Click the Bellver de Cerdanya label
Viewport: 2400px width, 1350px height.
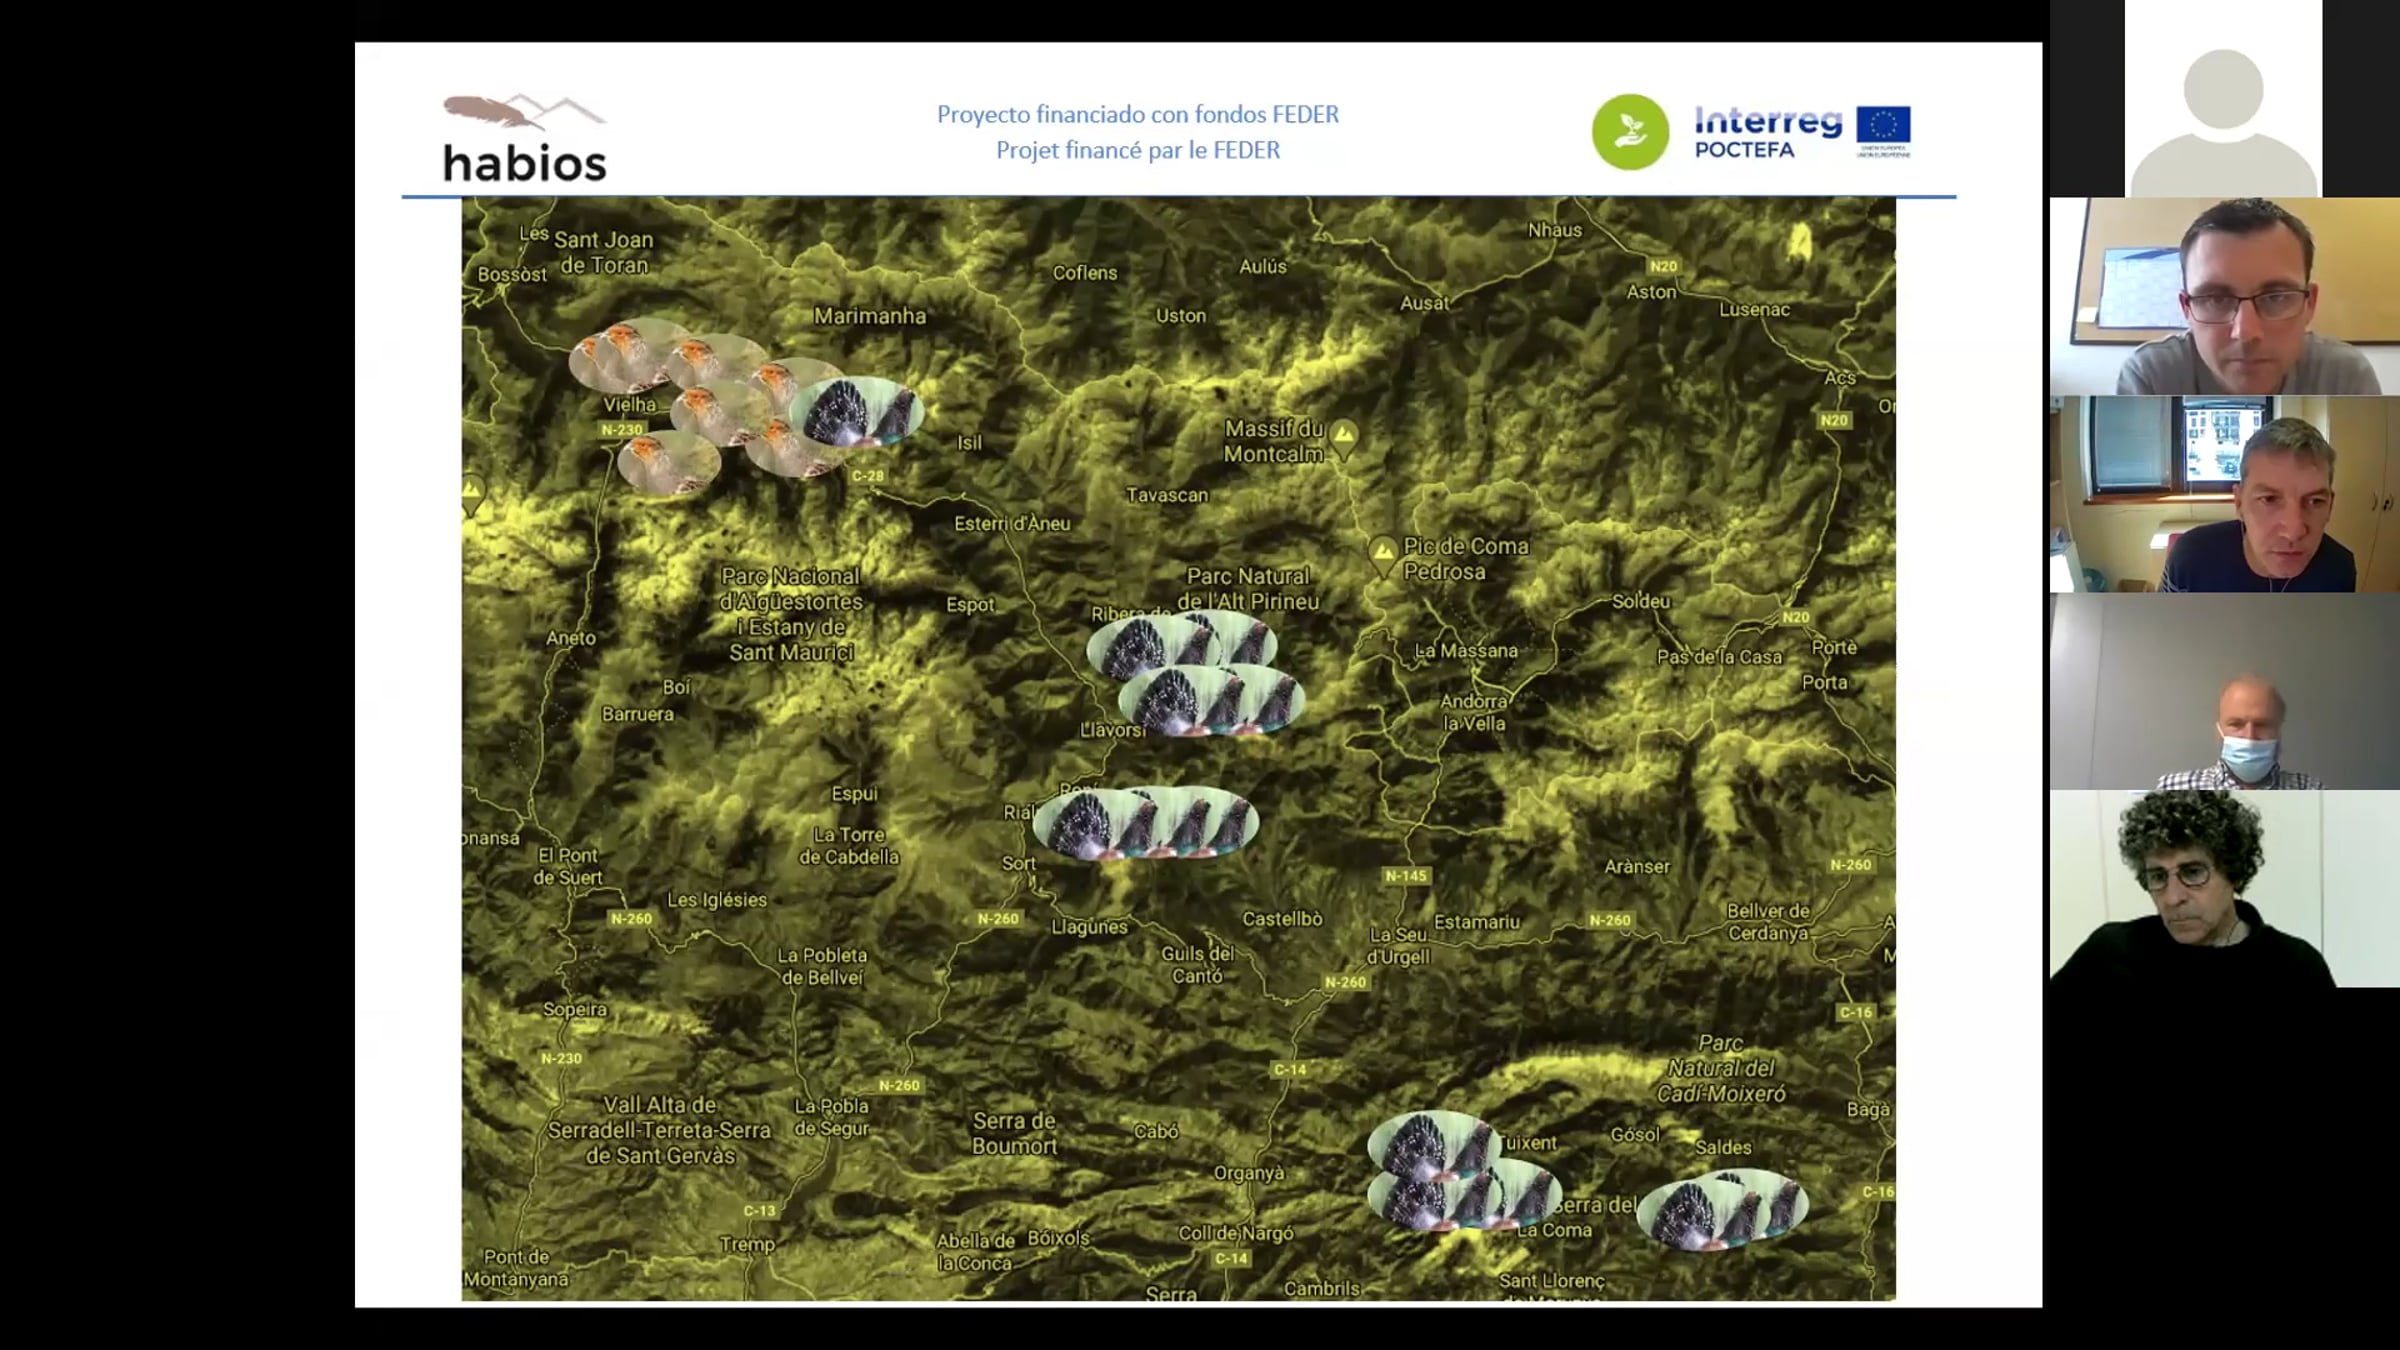click(x=1768, y=921)
